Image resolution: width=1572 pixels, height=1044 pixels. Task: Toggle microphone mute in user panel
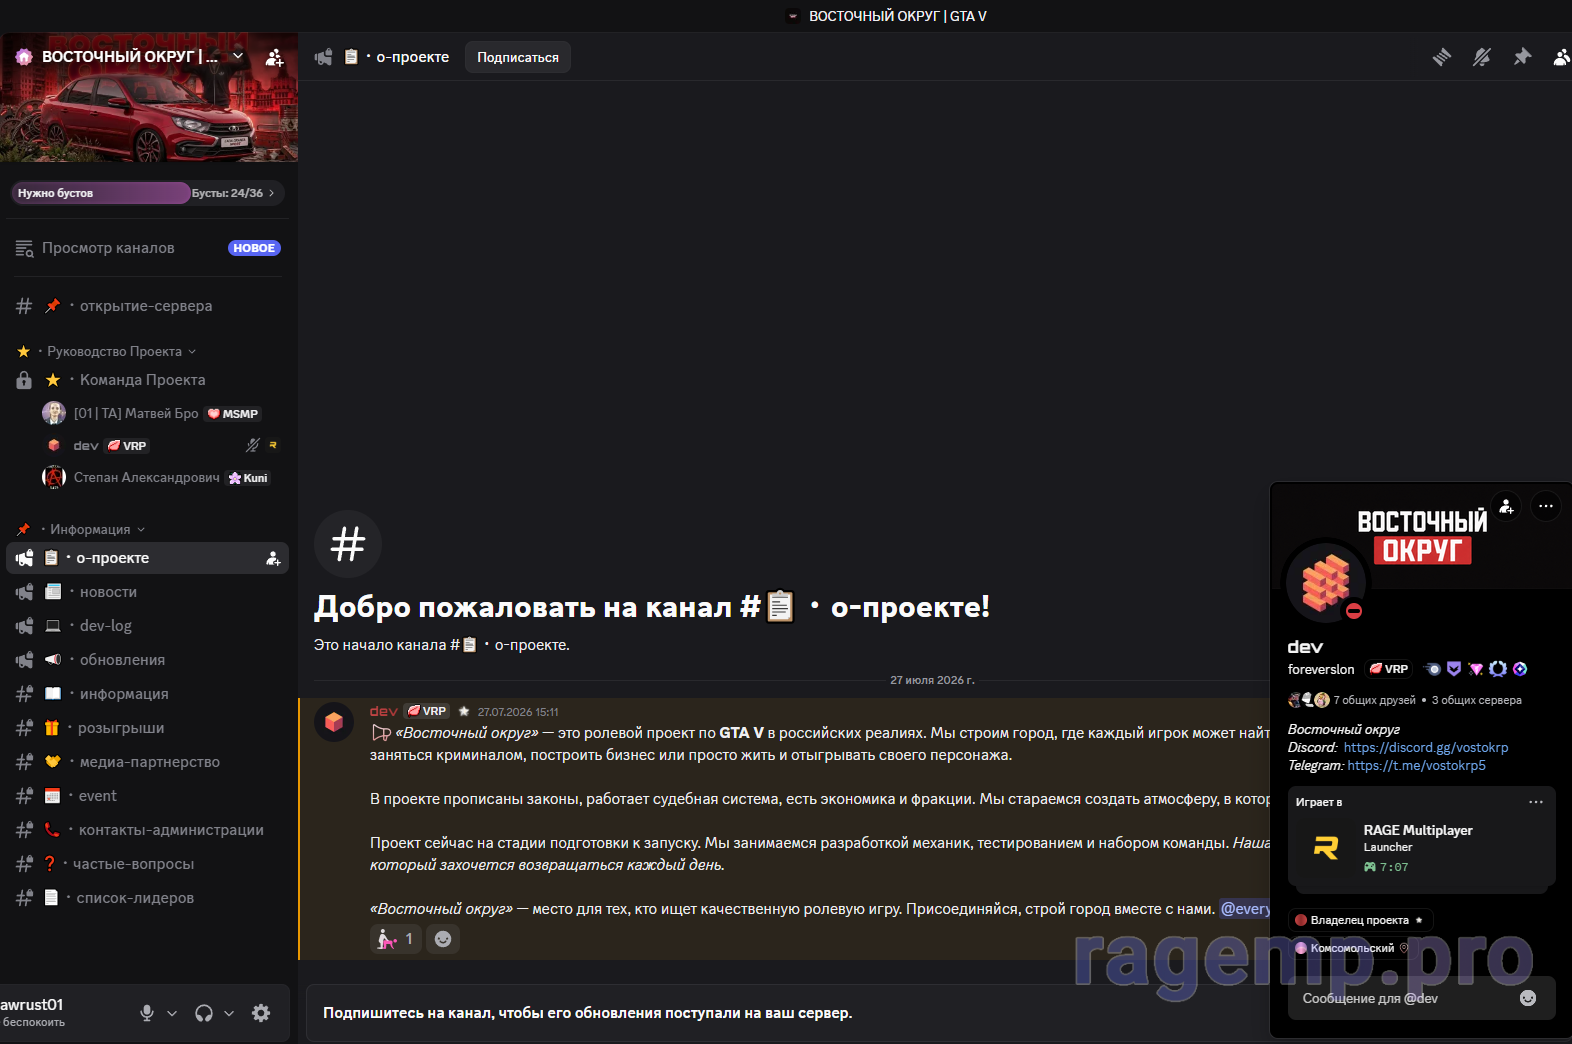point(147,1013)
